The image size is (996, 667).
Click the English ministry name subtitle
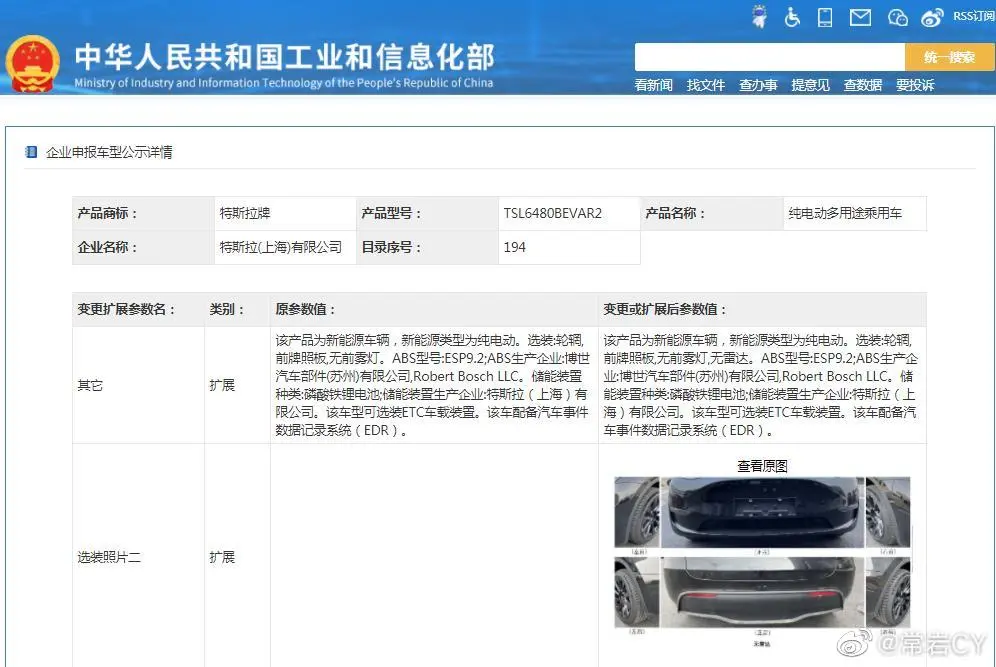click(283, 83)
